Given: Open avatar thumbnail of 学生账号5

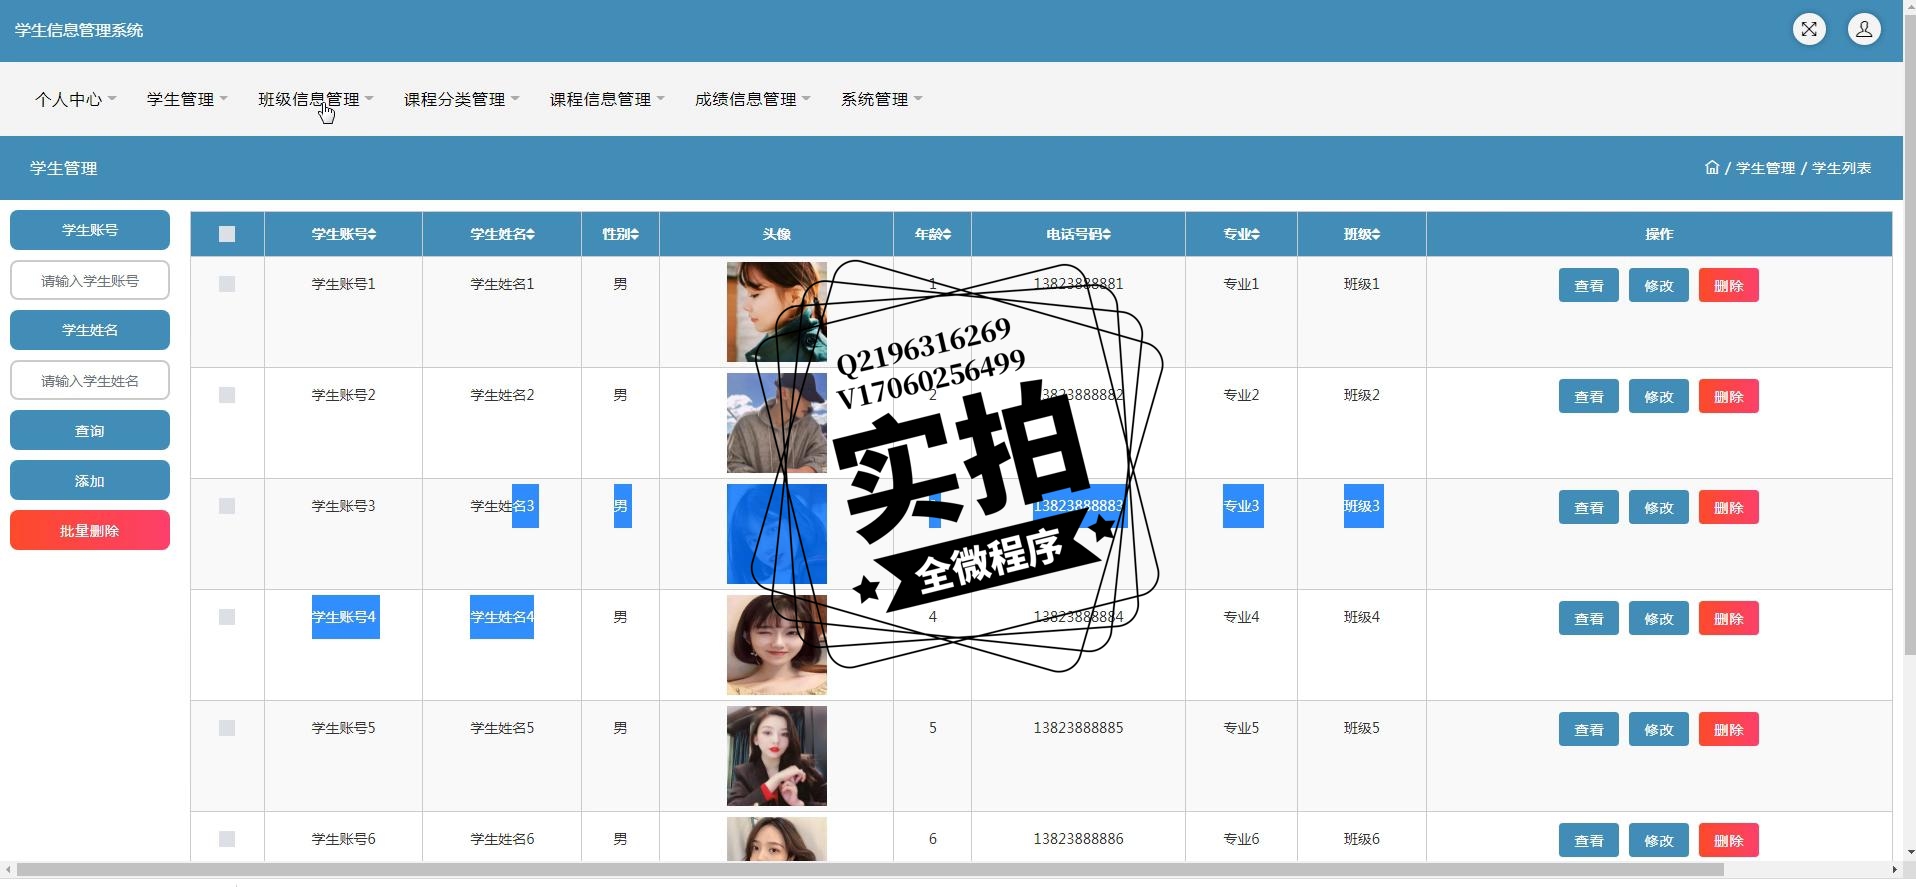Looking at the screenshot, I should tap(777, 756).
